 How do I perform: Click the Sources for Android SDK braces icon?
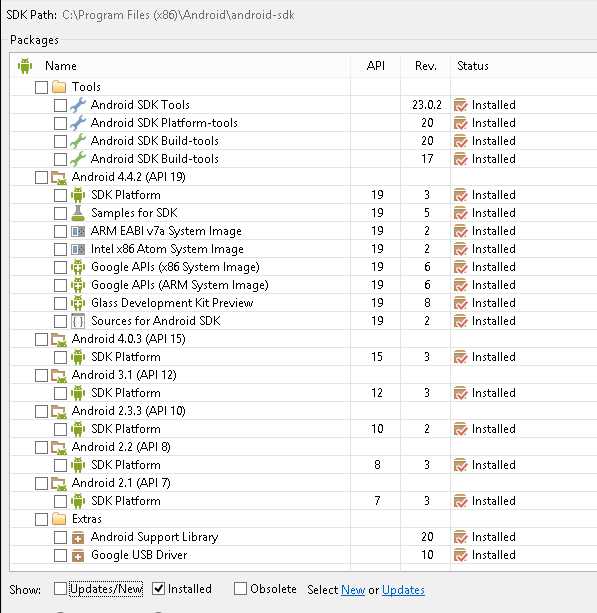click(78, 321)
